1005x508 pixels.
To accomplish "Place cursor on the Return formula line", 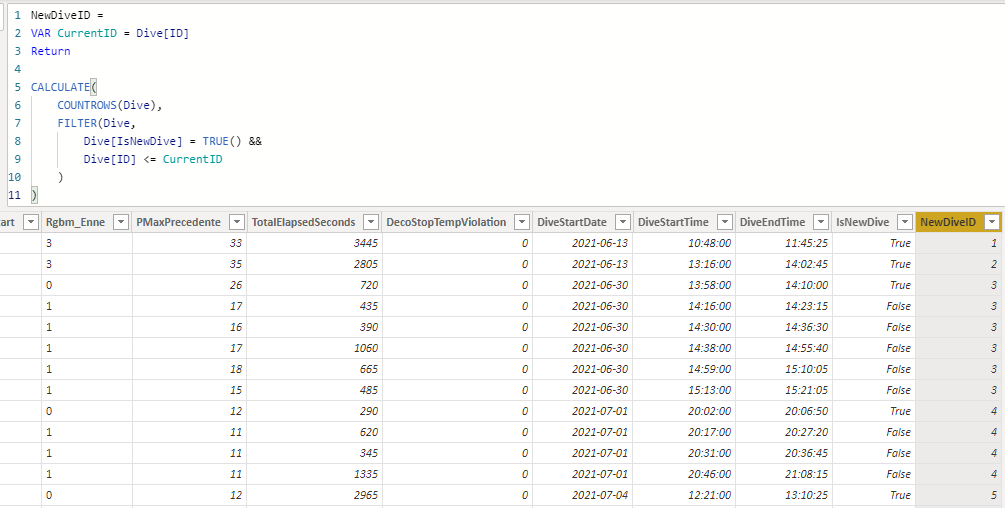I will tap(51, 51).
